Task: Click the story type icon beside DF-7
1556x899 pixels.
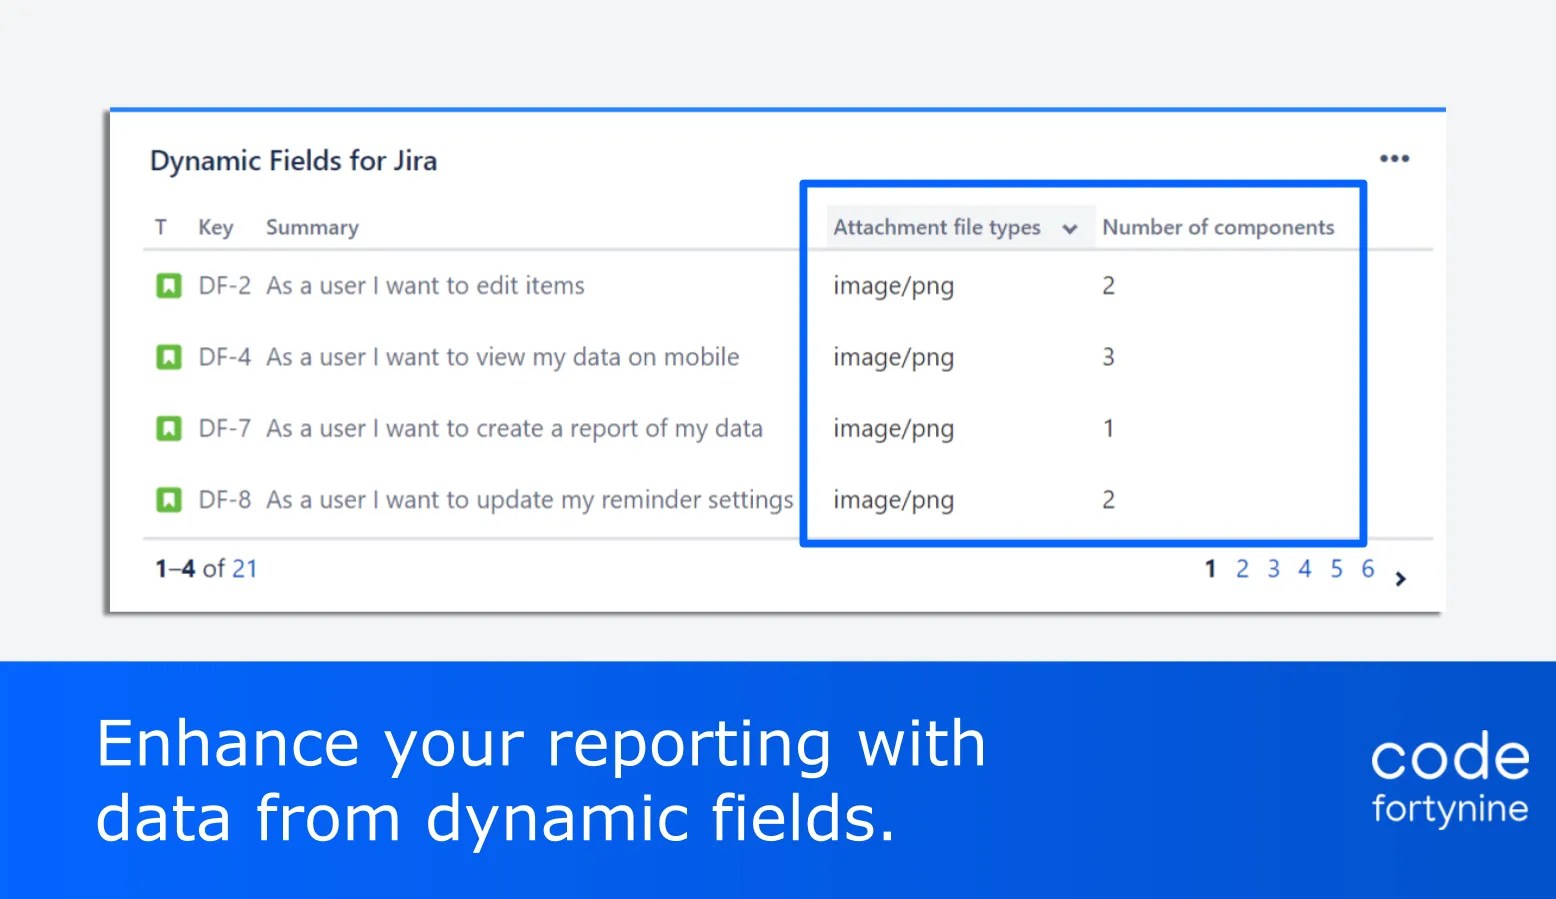Action: pyautogui.click(x=169, y=428)
